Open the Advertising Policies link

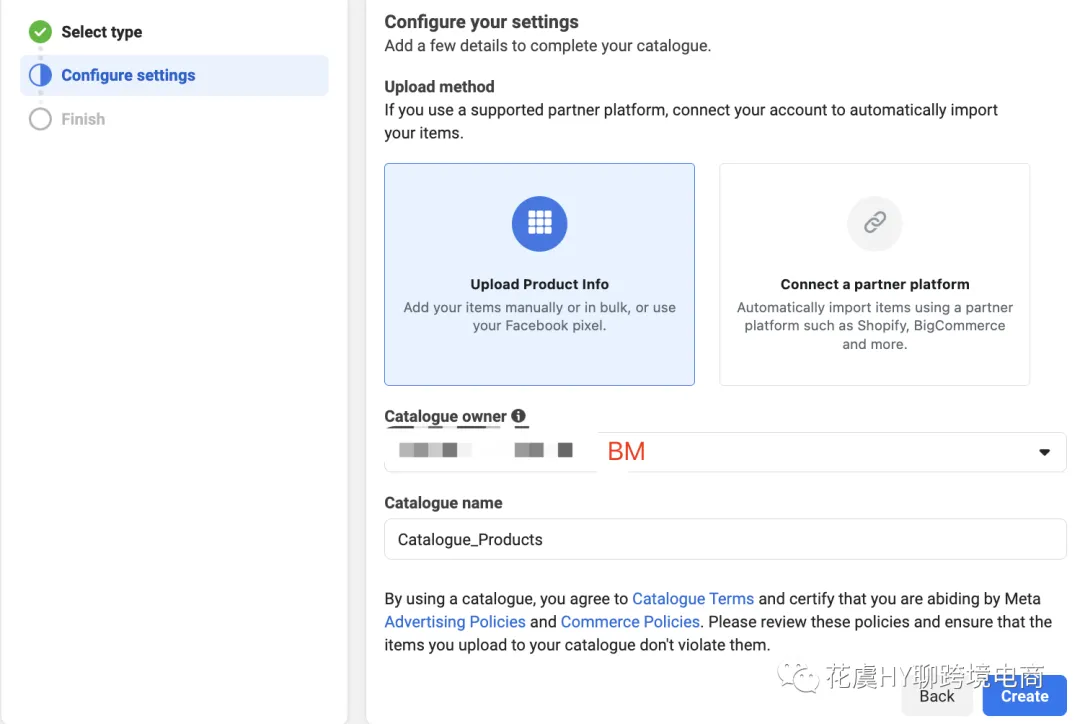pos(455,622)
